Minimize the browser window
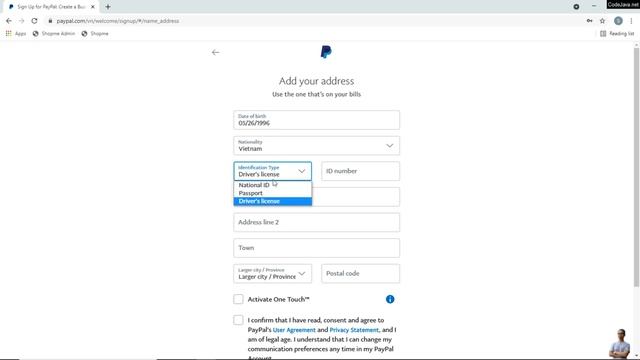Screen dimensions: 640x360 pos(594,6)
